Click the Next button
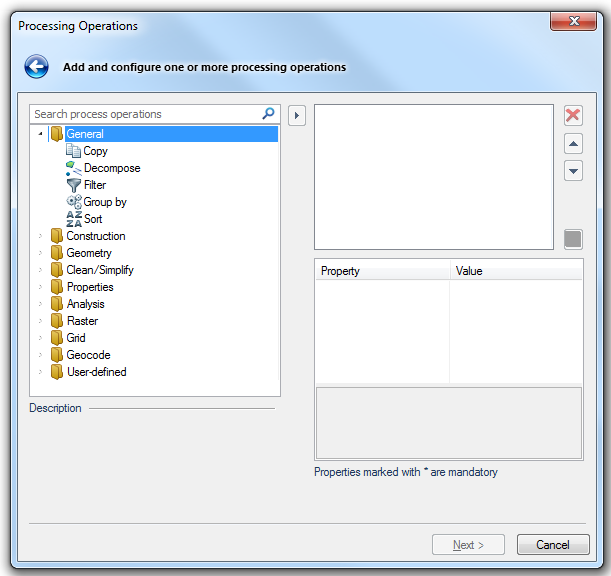The image size is (611, 576). click(468, 544)
